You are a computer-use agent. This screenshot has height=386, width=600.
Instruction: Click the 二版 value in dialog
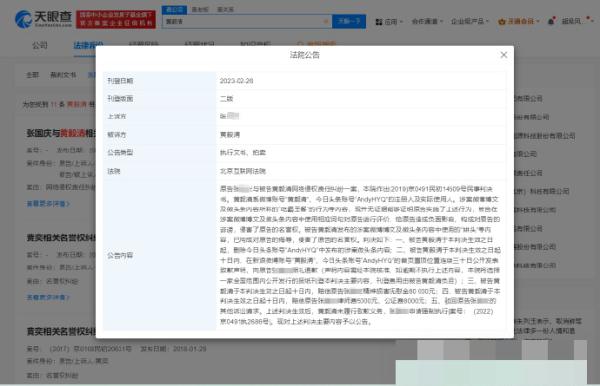click(227, 99)
